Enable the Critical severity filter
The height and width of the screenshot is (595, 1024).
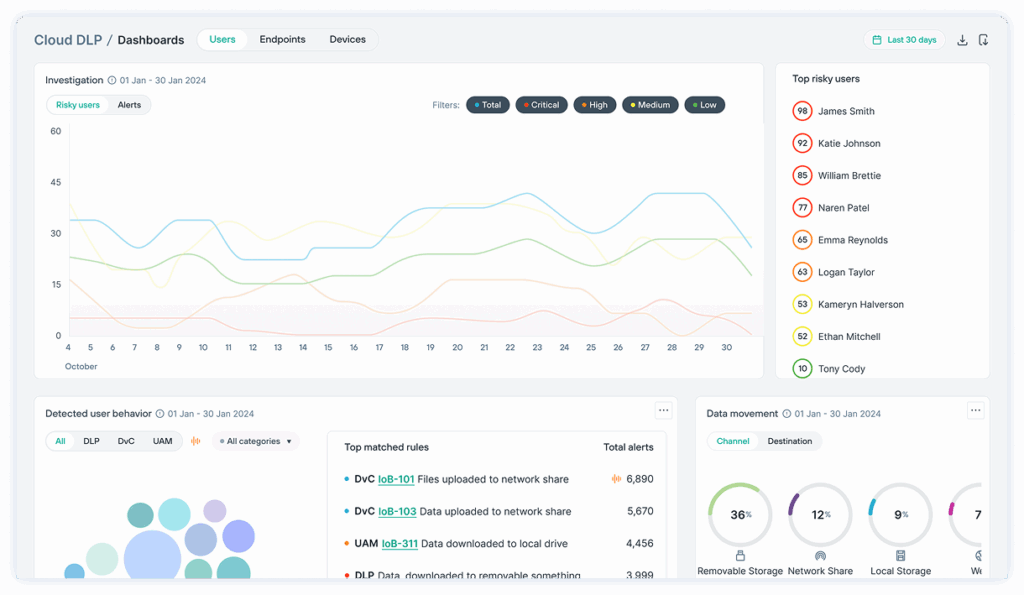(x=541, y=104)
